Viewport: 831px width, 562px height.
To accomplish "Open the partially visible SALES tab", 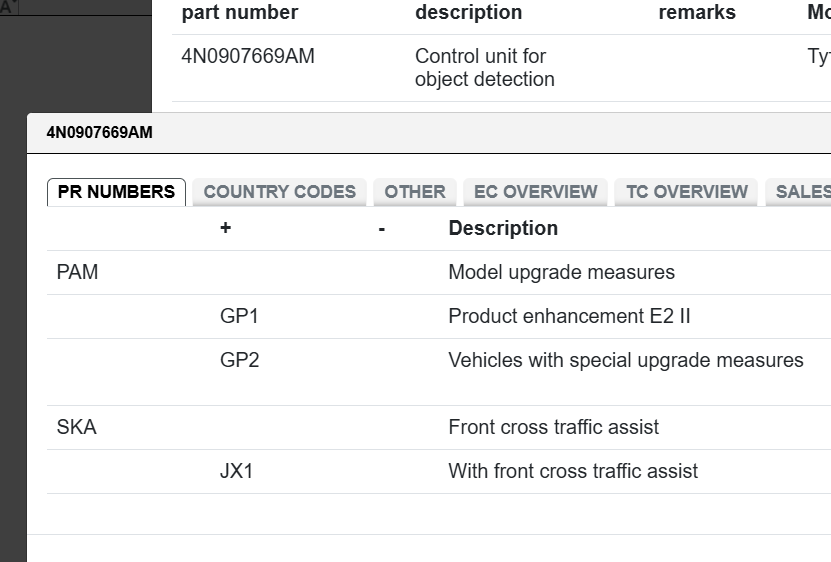I will point(801,192).
